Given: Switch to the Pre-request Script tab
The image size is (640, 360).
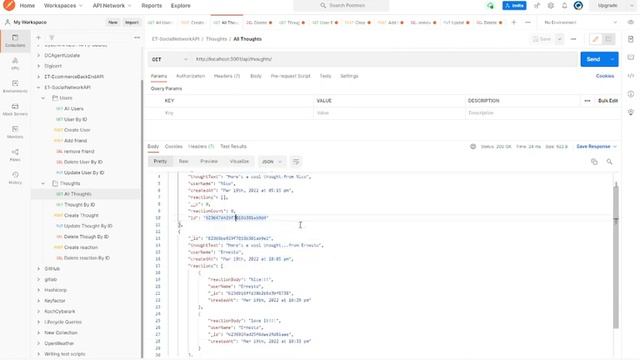Looking at the screenshot, I should point(291,76).
